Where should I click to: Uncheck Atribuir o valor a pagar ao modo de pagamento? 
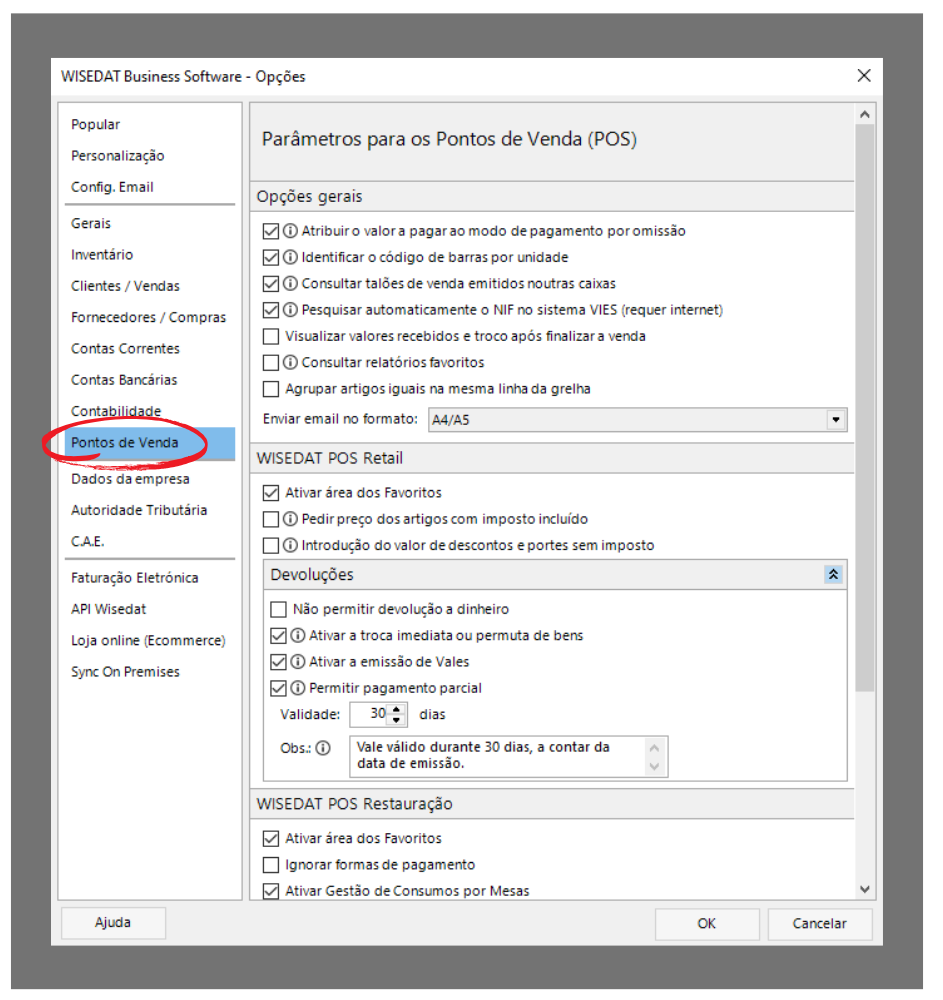[271, 231]
